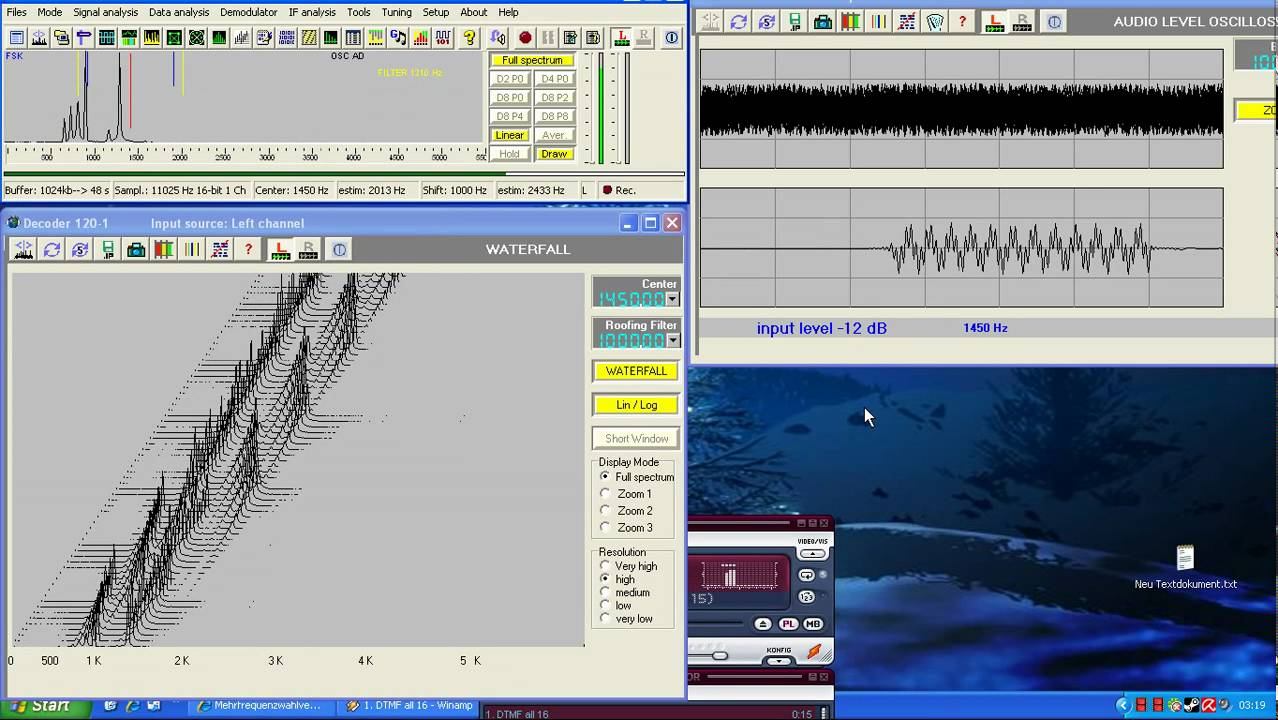Screen dimensions: 1278x720
Task: Click the Aver. button
Action: (x=554, y=135)
